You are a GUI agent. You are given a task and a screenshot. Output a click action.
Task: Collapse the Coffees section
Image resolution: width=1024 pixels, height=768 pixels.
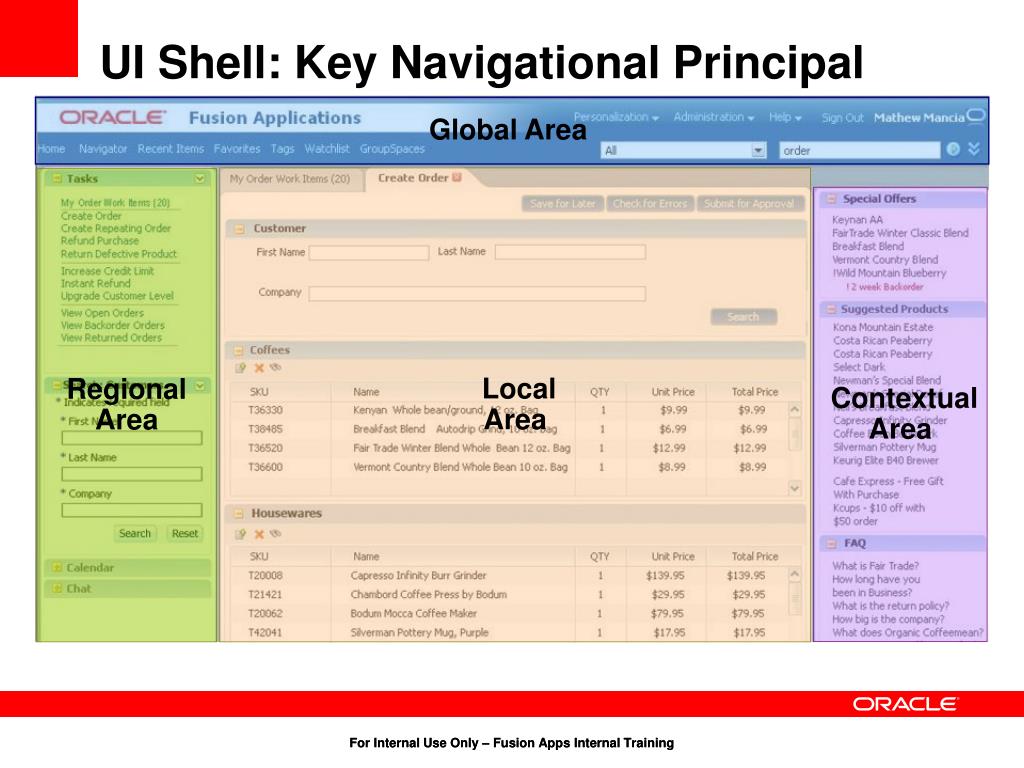tap(239, 351)
